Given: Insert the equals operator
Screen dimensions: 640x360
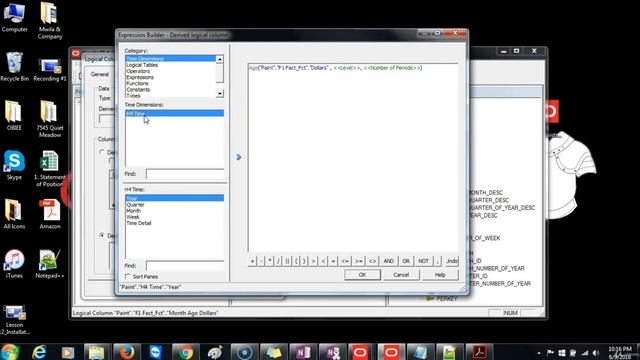Looking at the screenshot, I should tap(333, 261).
